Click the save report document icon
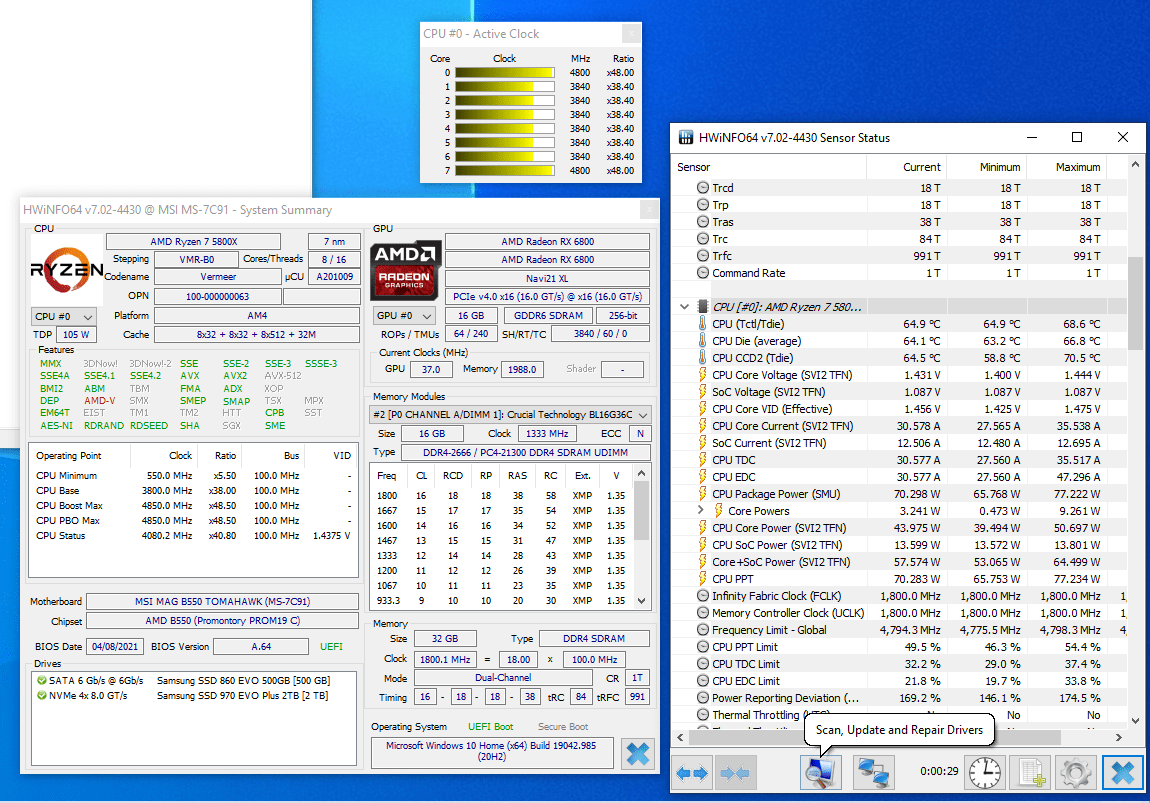This screenshot has width=1150, height=803. [1030, 773]
